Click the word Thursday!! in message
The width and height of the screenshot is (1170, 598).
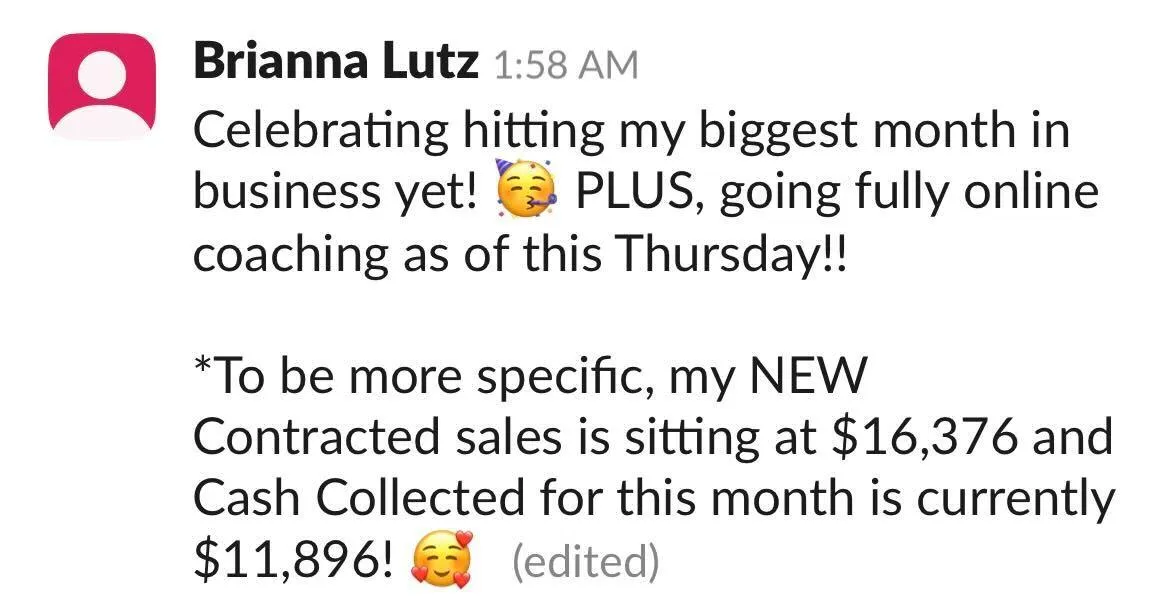pos(734,253)
